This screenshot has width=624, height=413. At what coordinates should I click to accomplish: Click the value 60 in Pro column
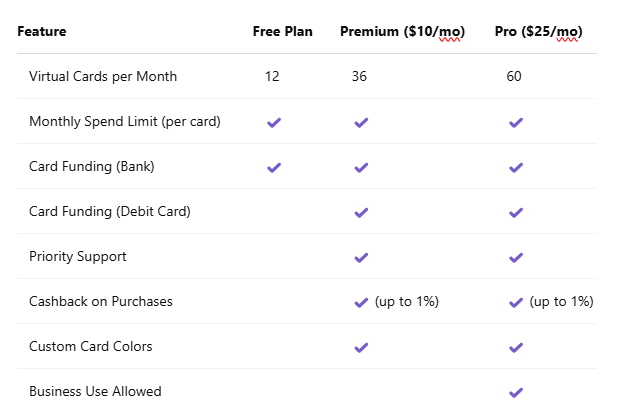[514, 76]
